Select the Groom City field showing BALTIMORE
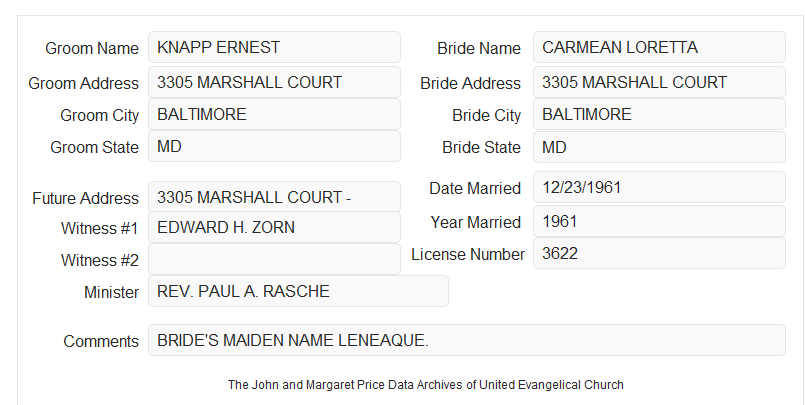 click(x=274, y=114)
